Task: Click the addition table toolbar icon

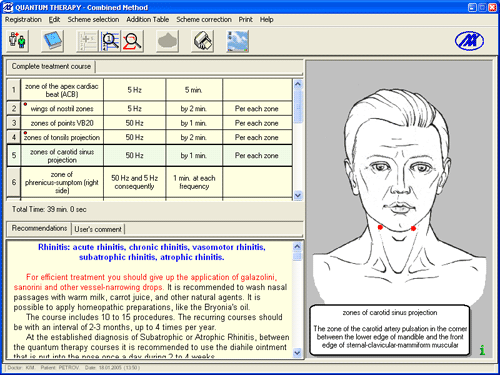Action: [87, 41]
